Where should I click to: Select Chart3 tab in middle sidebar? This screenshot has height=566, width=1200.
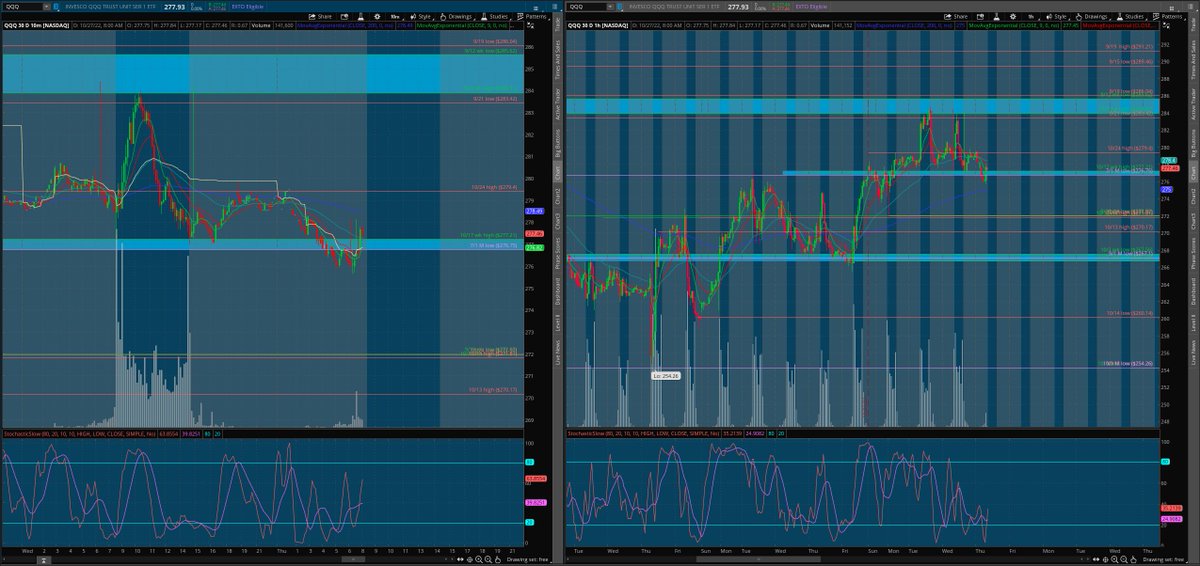[x=558, y=221]
